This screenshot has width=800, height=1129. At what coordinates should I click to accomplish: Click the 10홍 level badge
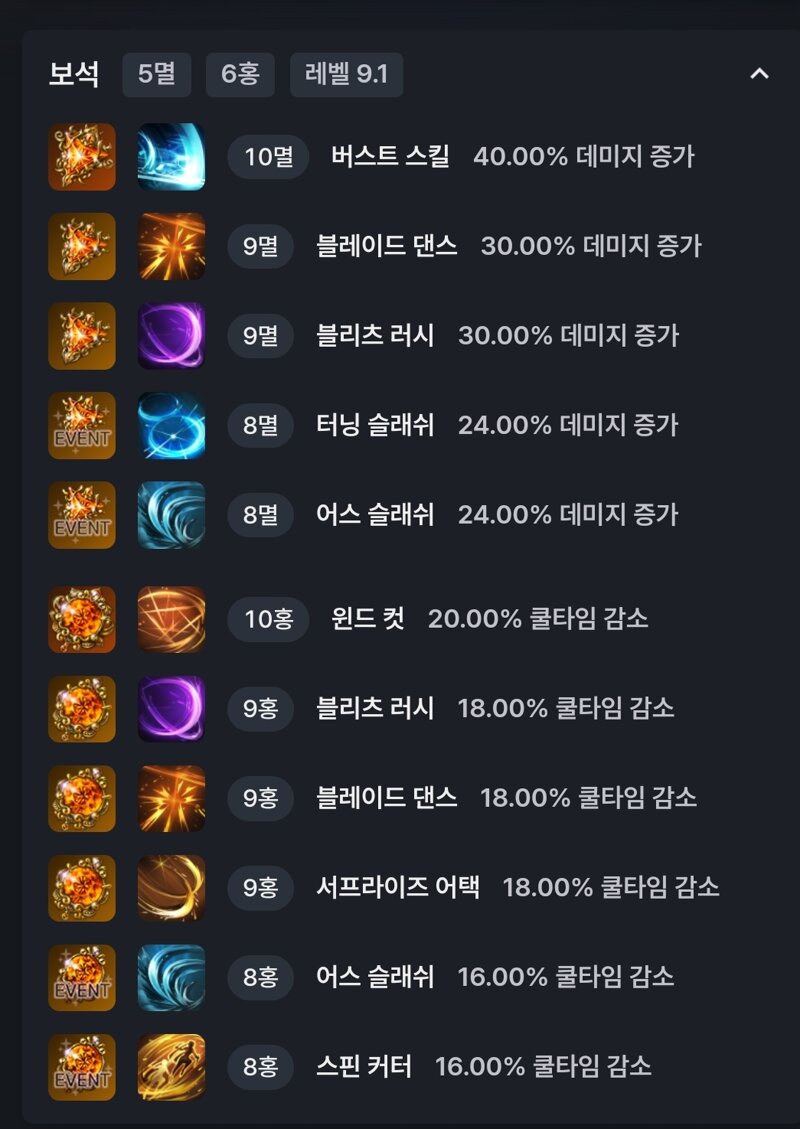click(269, 619)
